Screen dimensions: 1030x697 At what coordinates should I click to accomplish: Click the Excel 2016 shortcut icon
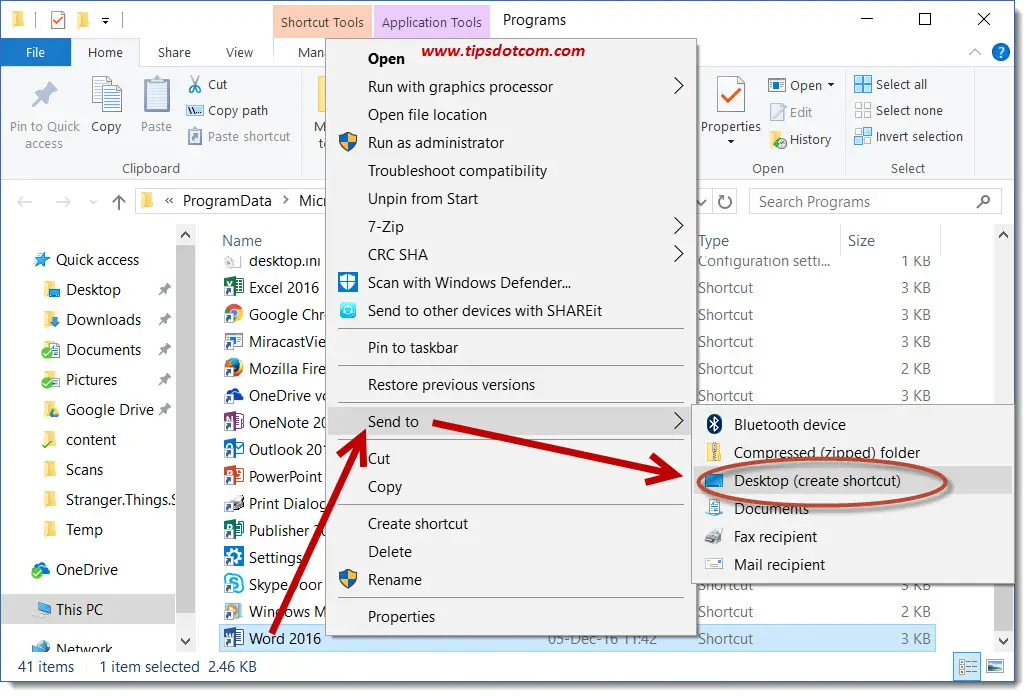pyautogui.click(x=233, y=287)
